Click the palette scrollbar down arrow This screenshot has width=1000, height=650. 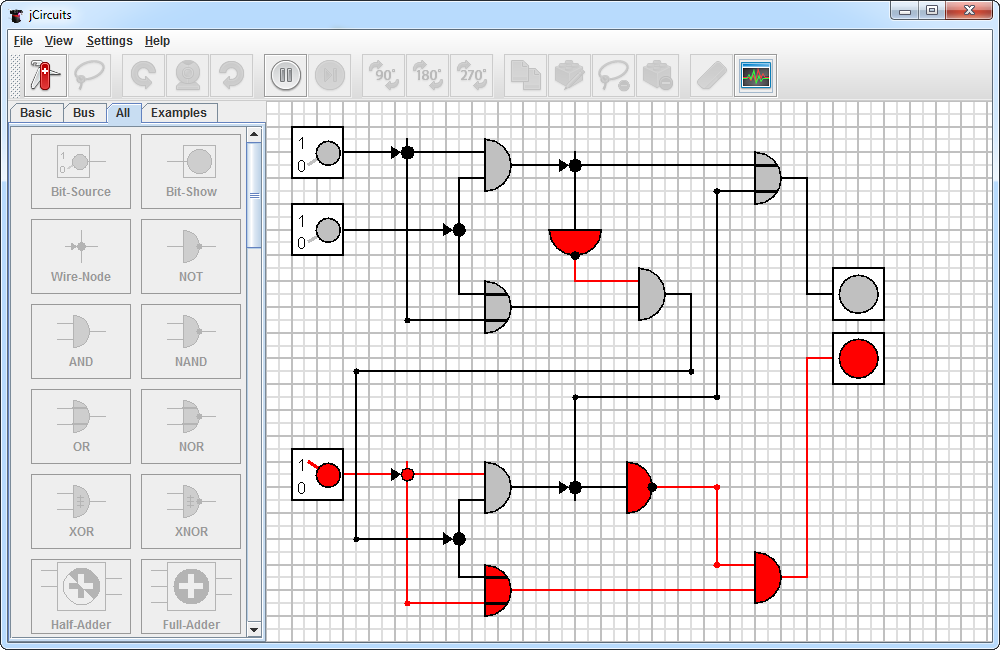pos(254,629)
